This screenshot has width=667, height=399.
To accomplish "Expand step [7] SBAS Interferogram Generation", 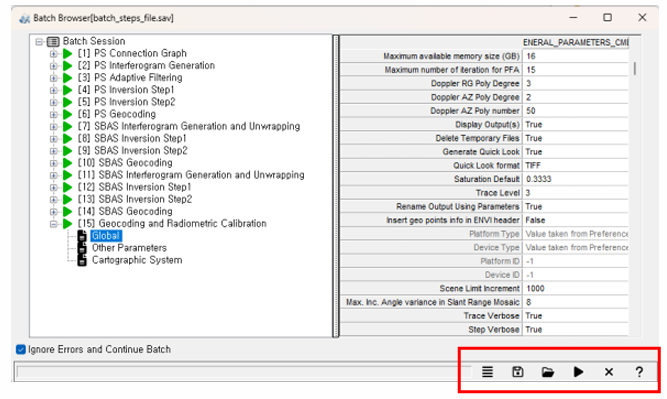I will coord(54,127).
